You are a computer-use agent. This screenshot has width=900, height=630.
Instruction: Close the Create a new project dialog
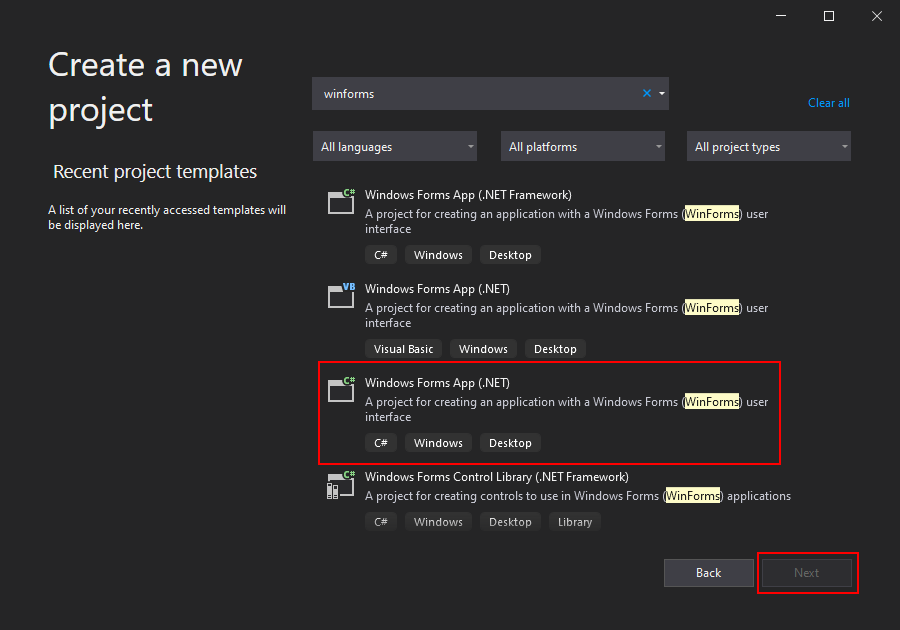(x=875, y=16)
